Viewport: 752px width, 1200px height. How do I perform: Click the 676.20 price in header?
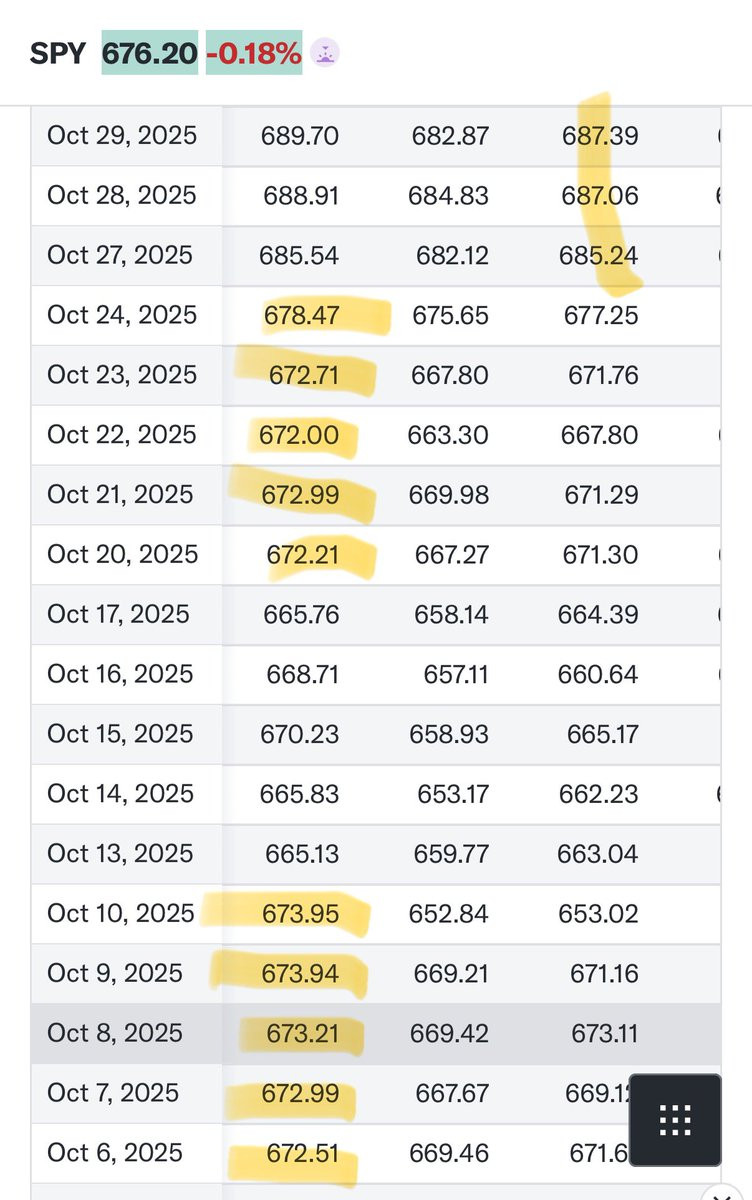pos(150,53)
